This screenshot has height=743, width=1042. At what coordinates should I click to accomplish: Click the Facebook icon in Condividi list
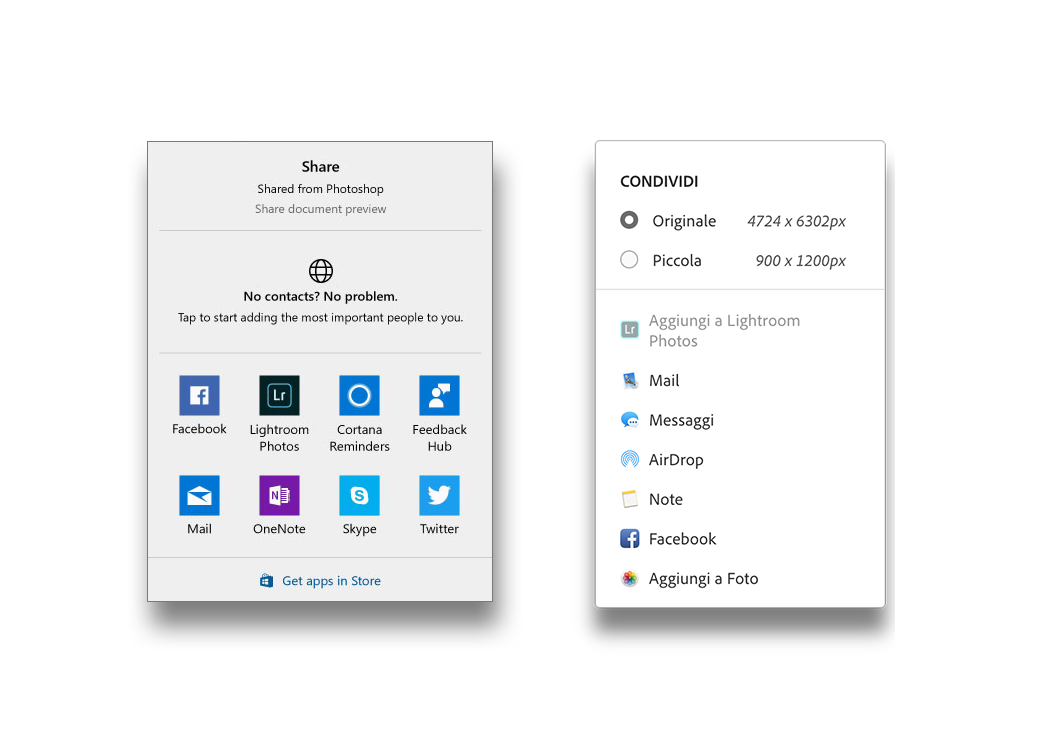tap(630, 538)
